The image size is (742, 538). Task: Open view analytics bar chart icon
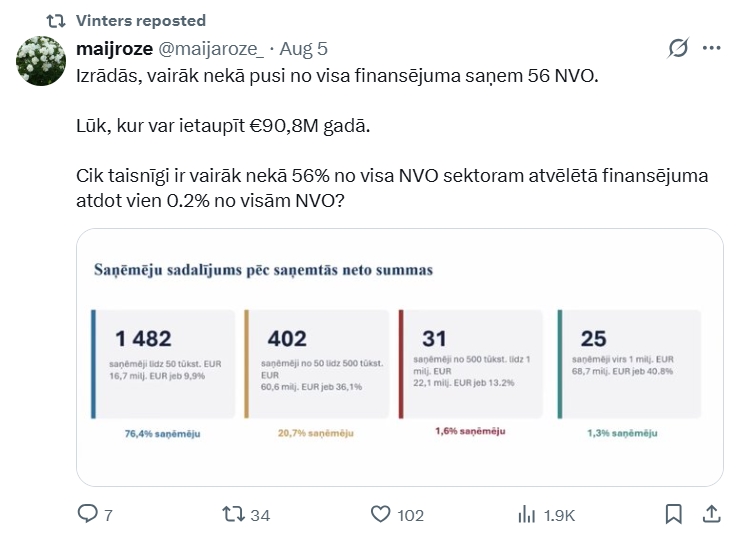click(527, 514)
